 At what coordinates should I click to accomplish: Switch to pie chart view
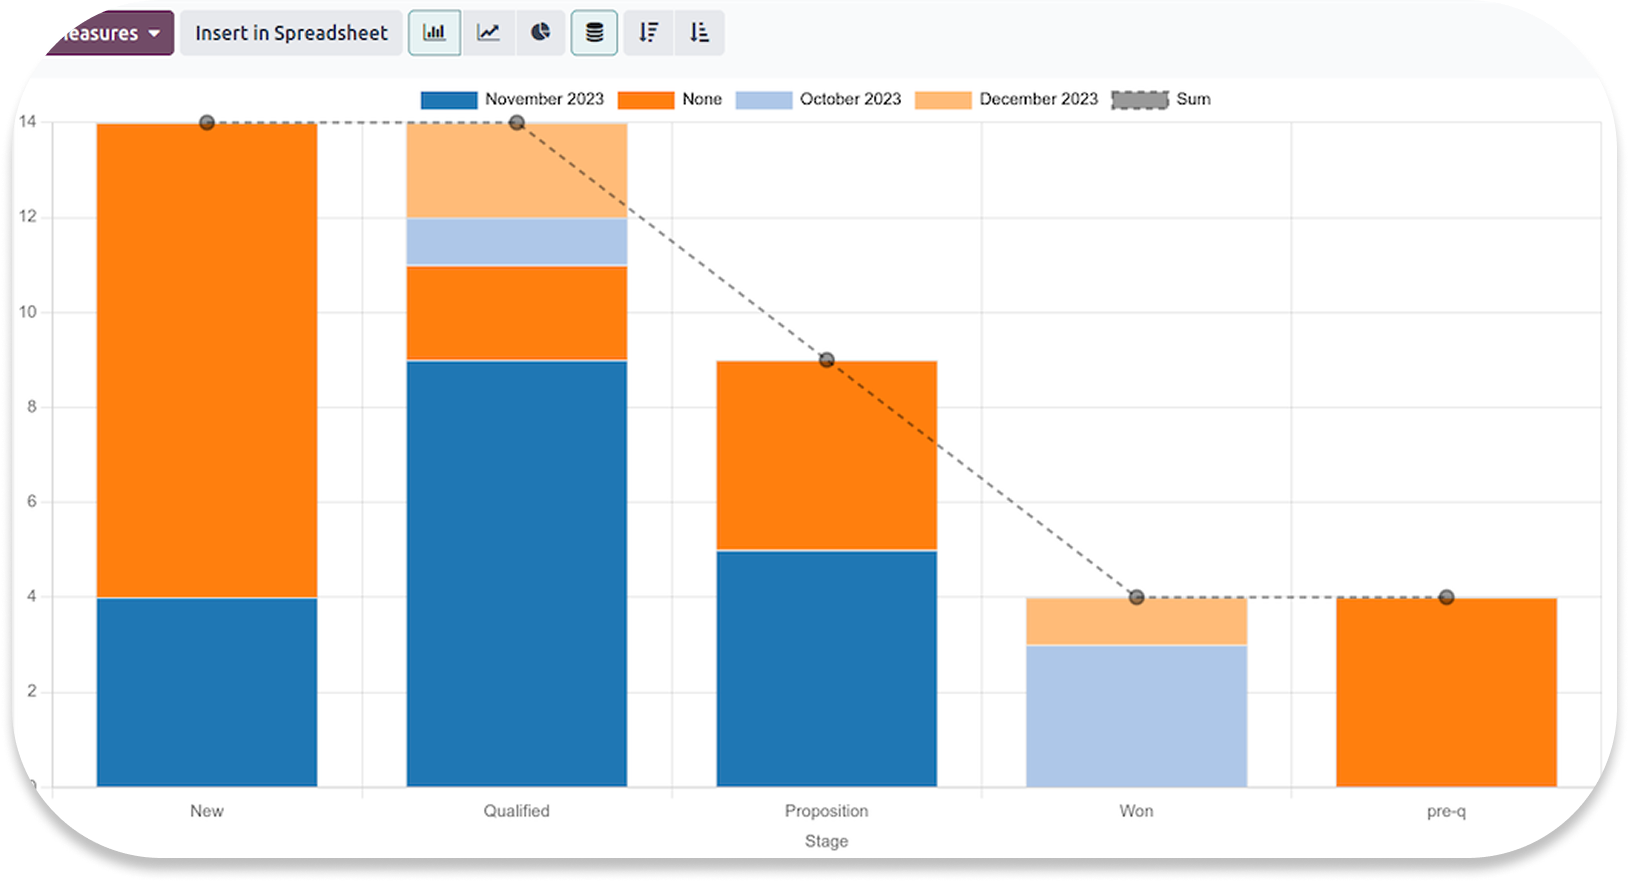tap(541, 33)
